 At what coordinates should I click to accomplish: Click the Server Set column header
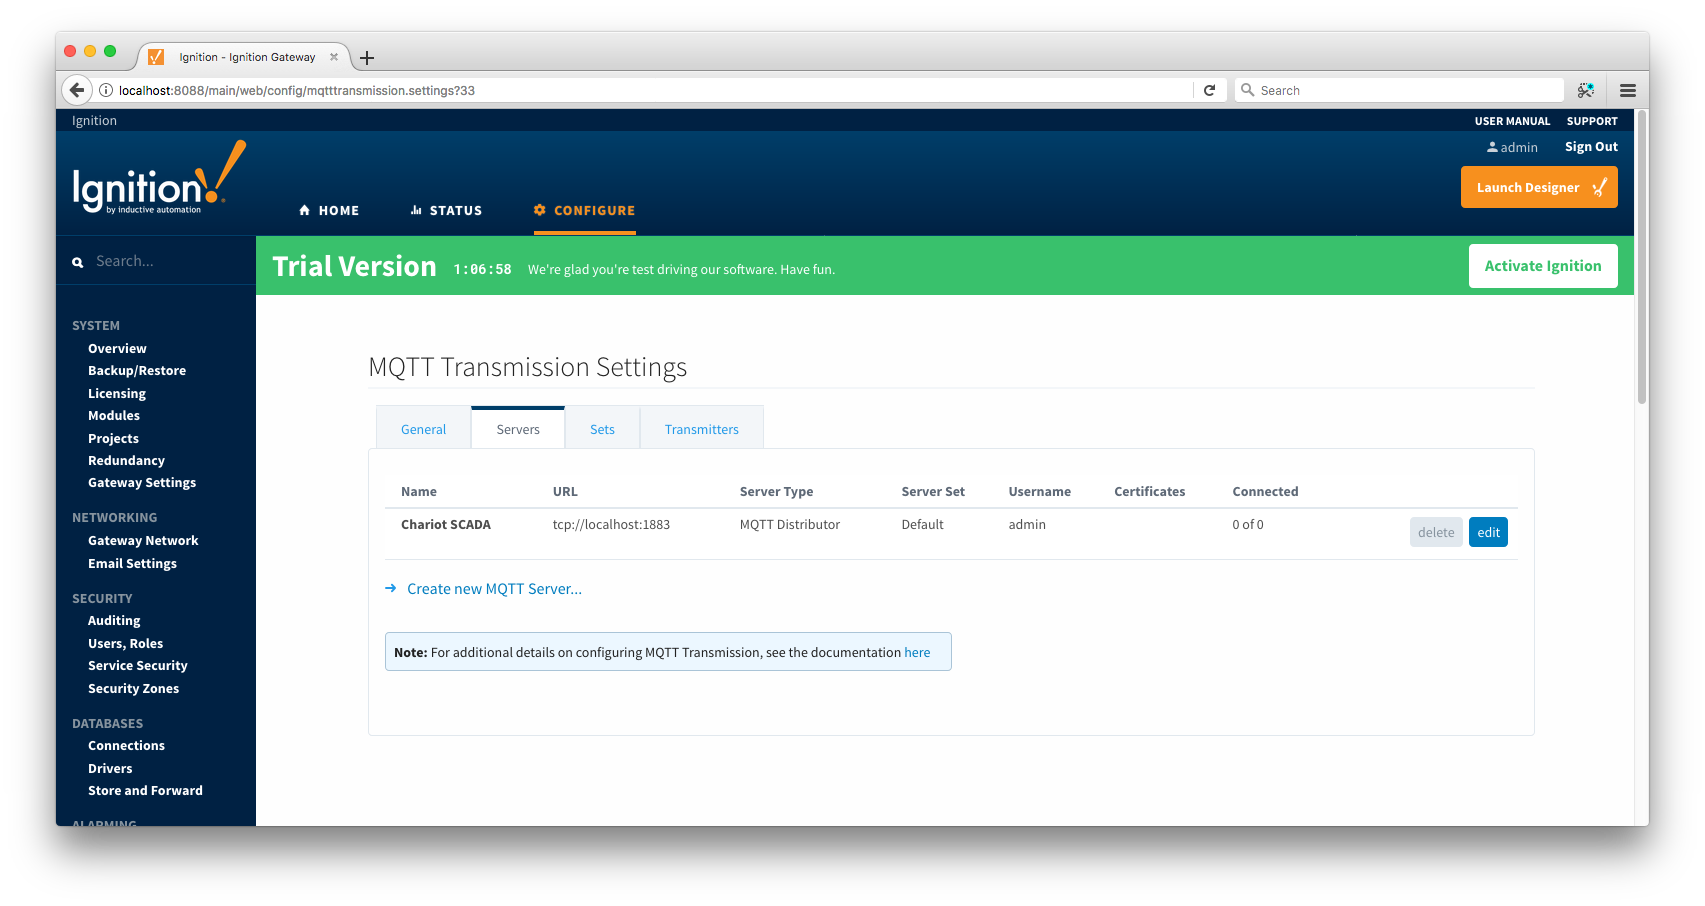[x=933, y=491]
